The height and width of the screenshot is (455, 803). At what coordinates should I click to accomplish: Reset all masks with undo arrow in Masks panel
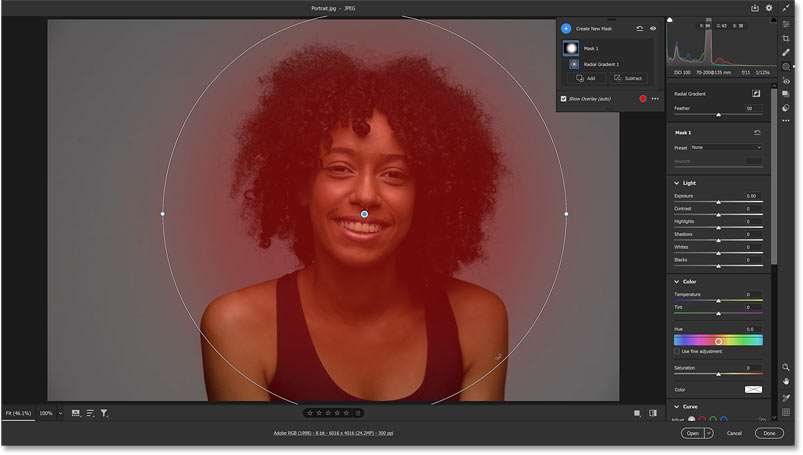[640, 29]
